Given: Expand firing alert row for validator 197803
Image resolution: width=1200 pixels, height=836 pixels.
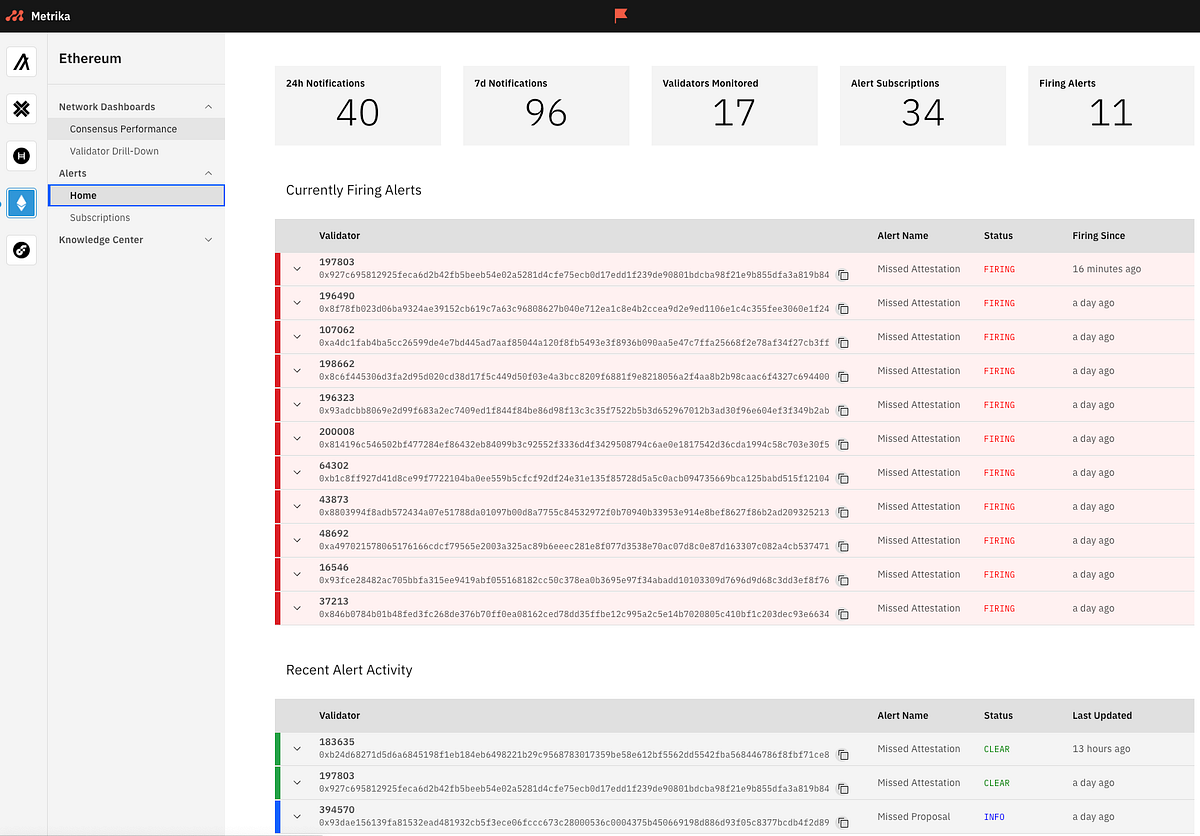Looking at the screenshot, I should (297, 269).
